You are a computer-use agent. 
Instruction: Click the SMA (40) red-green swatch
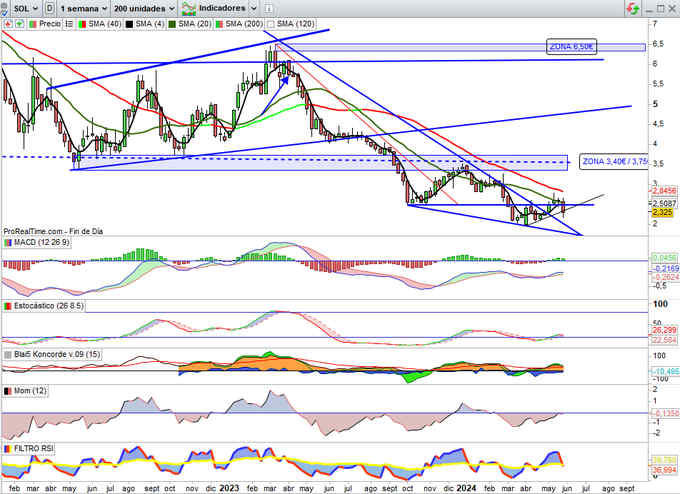[x=82, y=24]
